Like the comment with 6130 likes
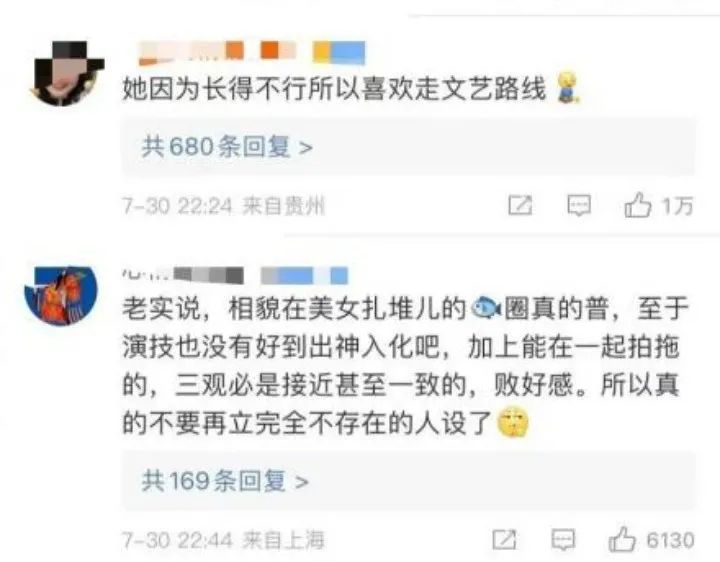 [622, 540]
